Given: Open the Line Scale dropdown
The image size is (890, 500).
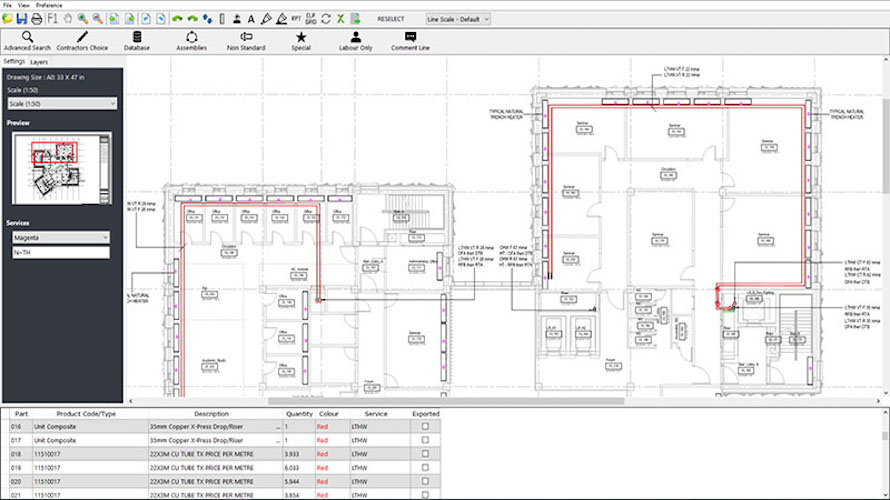Looking at the screenshot, I should [457, 19].
